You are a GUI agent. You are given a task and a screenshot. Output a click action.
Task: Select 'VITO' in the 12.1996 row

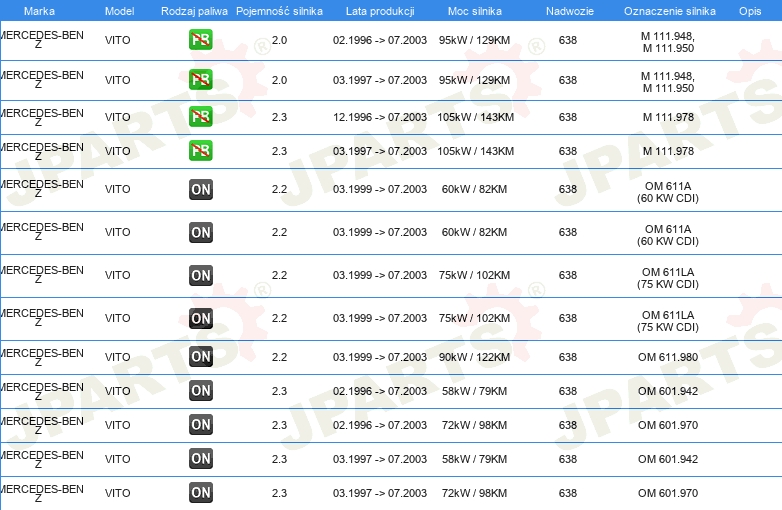(117, 117)
